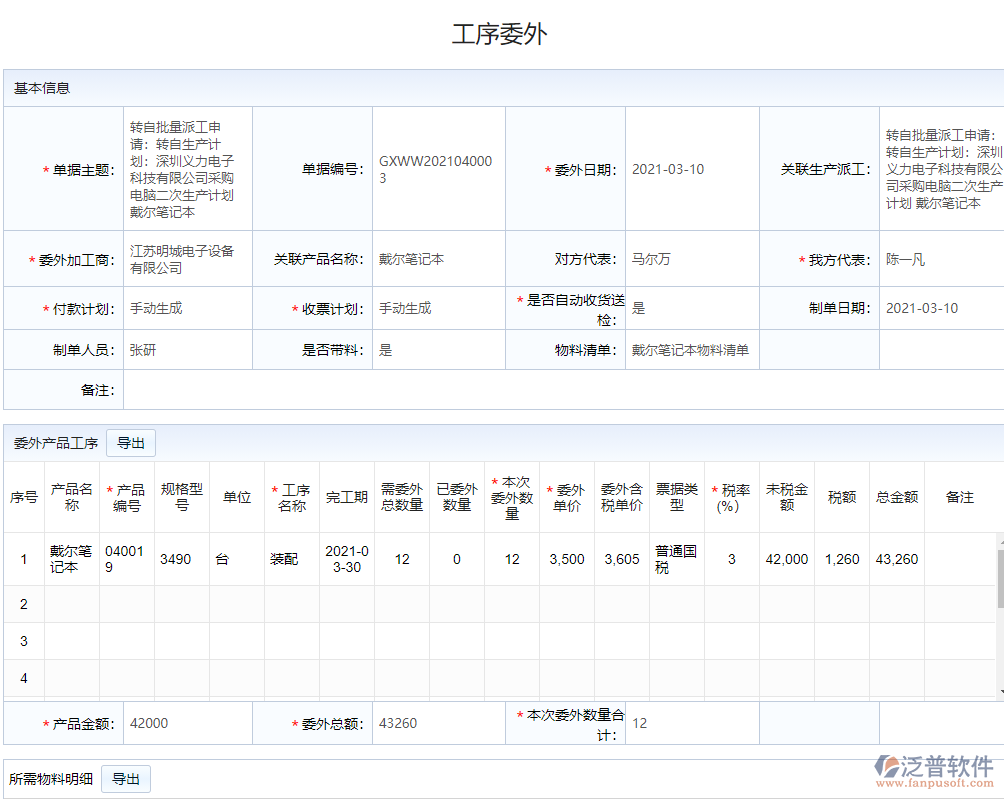Click the 制单日期 date value

940,308
